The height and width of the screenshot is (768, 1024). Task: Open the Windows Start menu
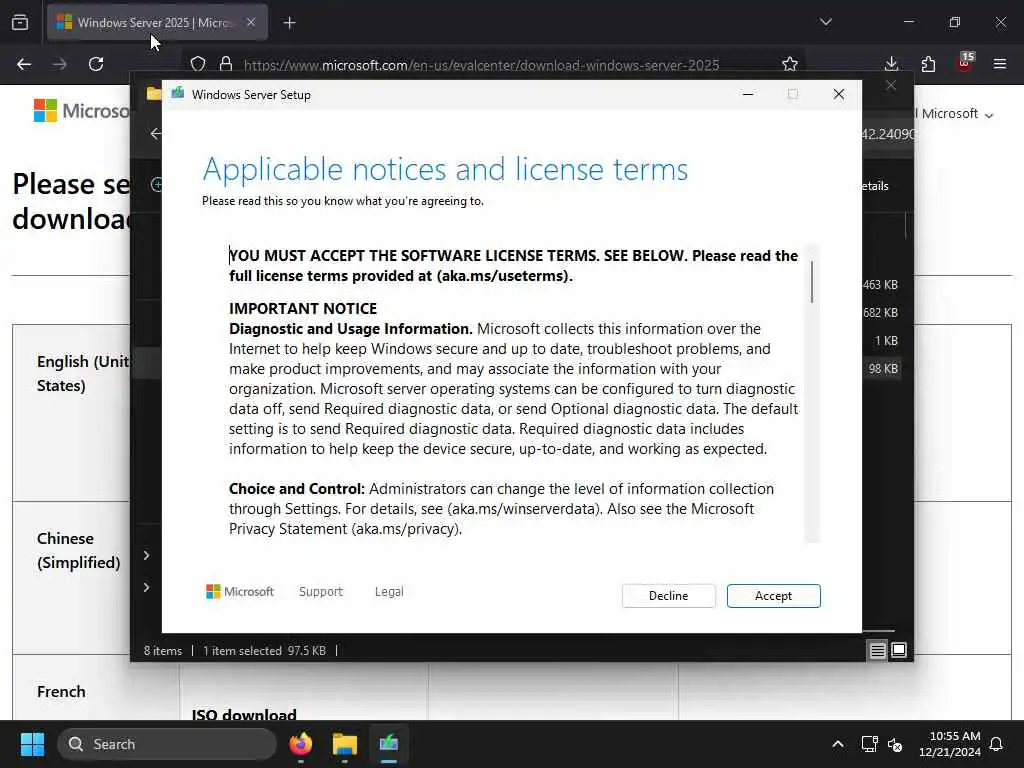[32, 744]
